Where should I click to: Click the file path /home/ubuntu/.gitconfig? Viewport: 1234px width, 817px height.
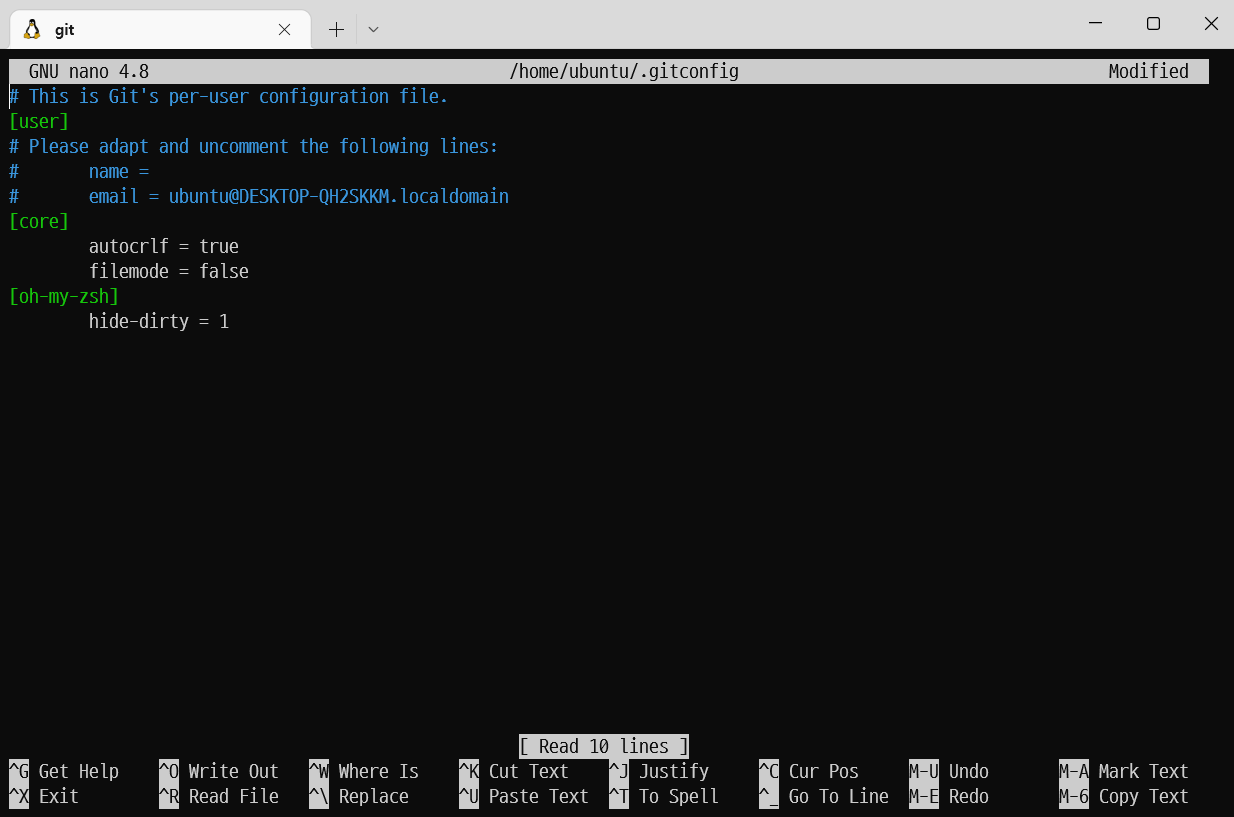tap(624, 72)
